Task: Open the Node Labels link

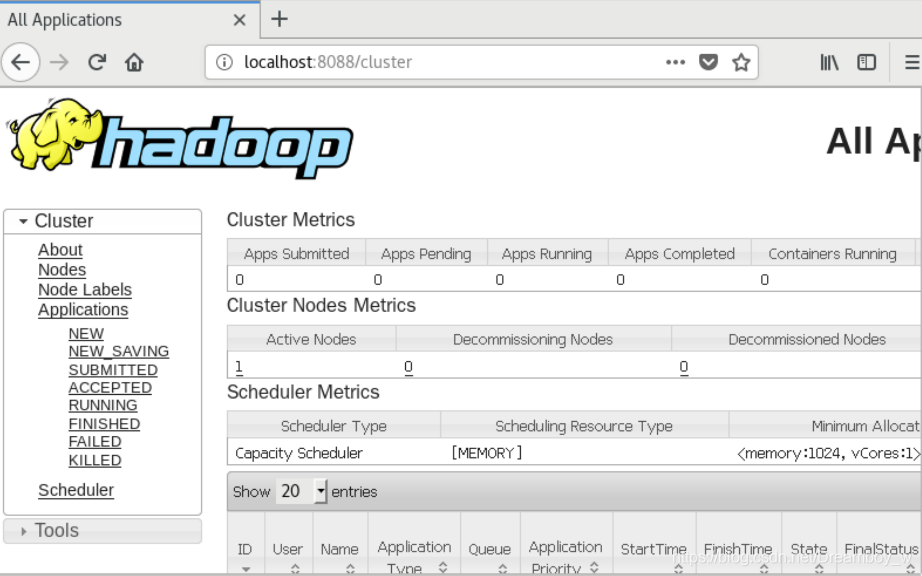Action: [x=85, y=290]
